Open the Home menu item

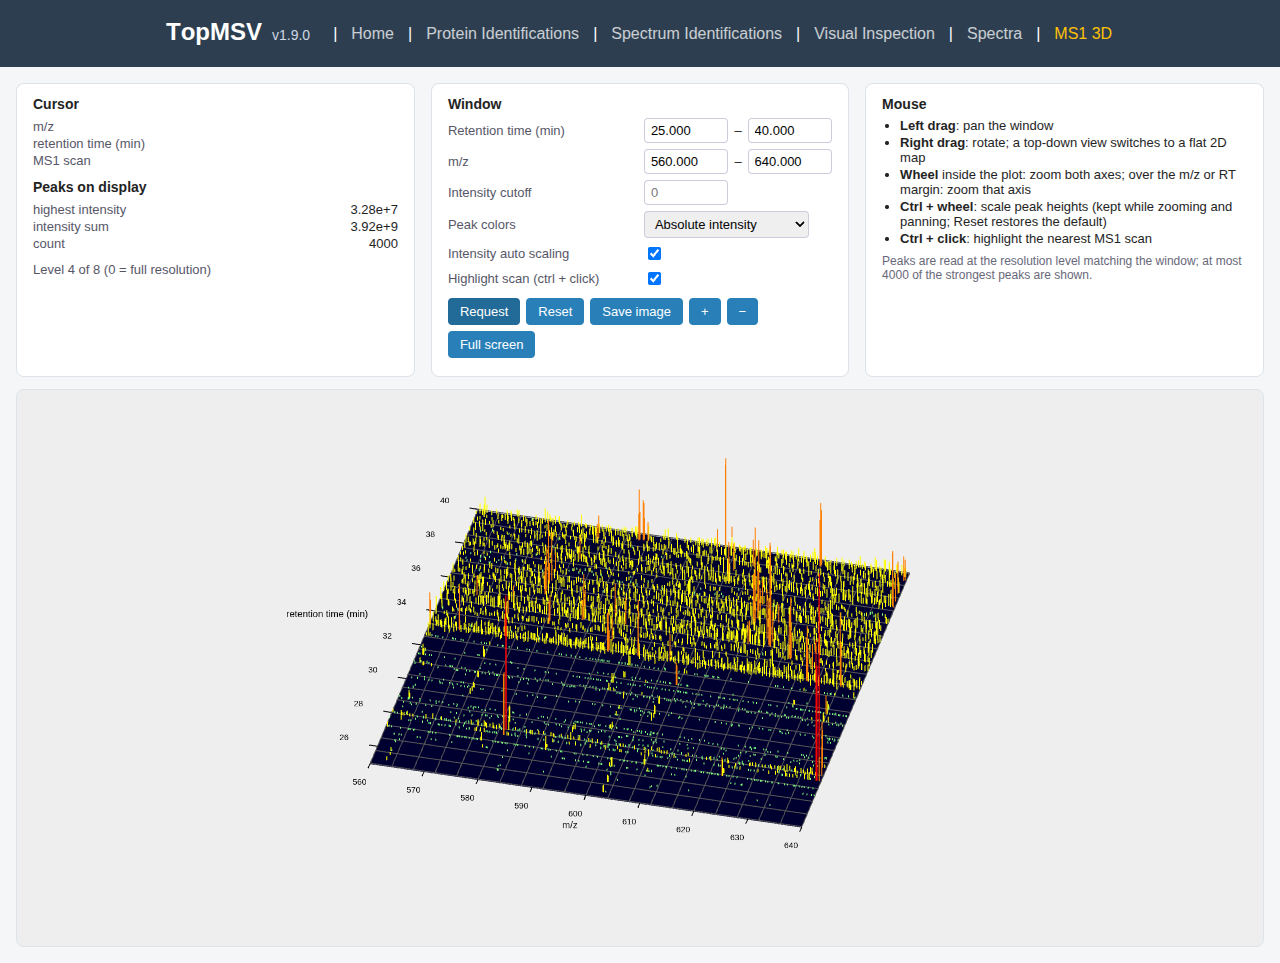point(372,33)
